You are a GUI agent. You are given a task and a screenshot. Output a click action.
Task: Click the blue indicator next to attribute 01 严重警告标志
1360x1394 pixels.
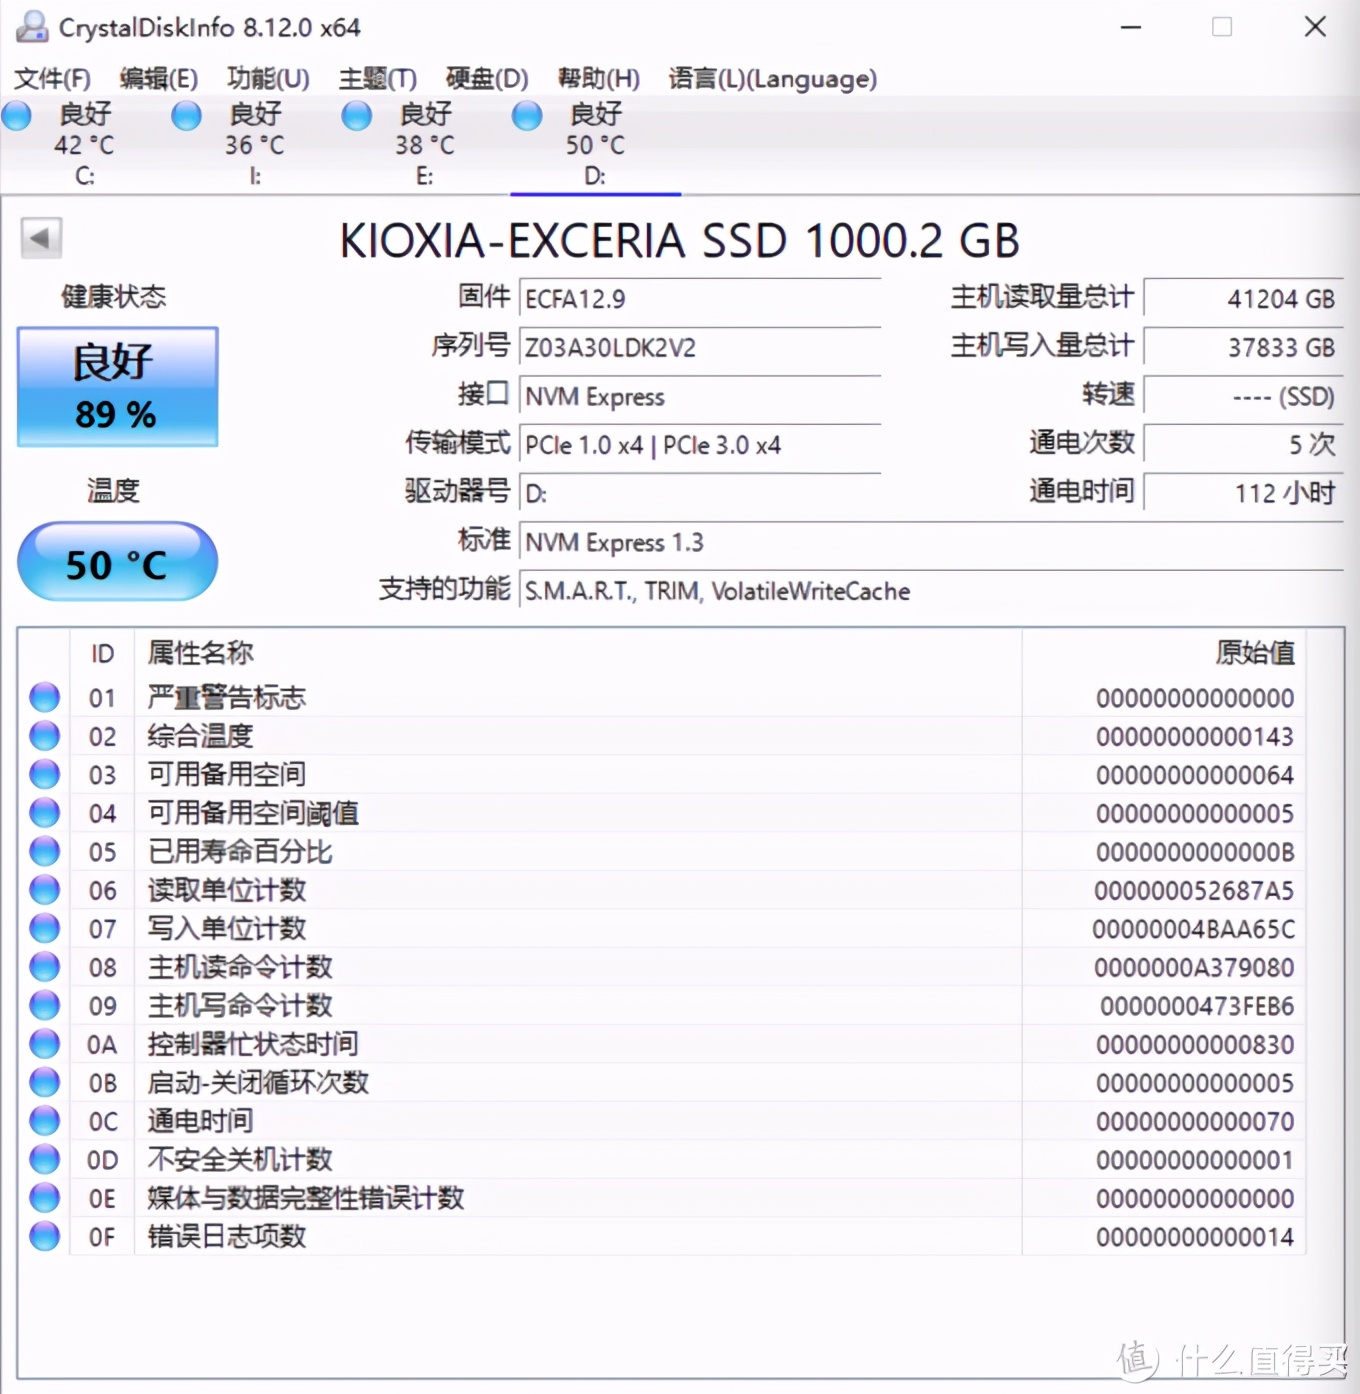tap(44, 697)
